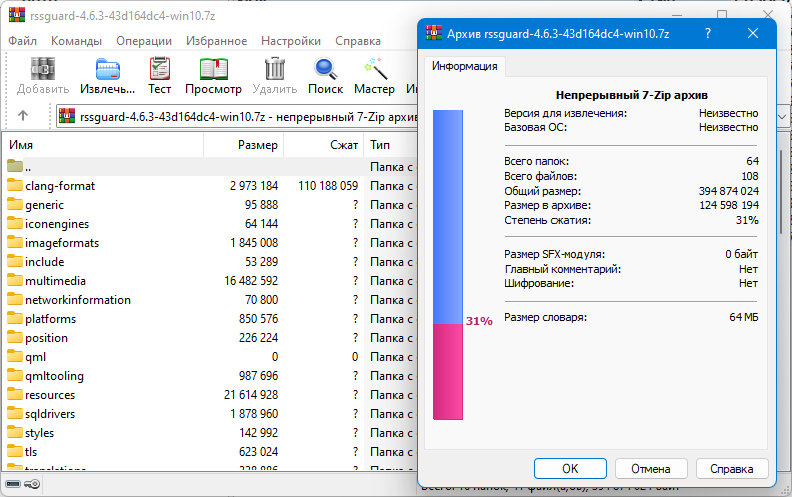This screenshot has height=497, width=792.
Task: Click the packed size 110 188 059
Action: click(x=328, y=186)
